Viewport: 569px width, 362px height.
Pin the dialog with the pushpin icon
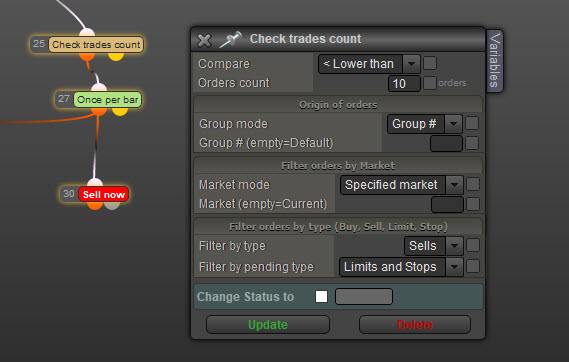[230, 40]
